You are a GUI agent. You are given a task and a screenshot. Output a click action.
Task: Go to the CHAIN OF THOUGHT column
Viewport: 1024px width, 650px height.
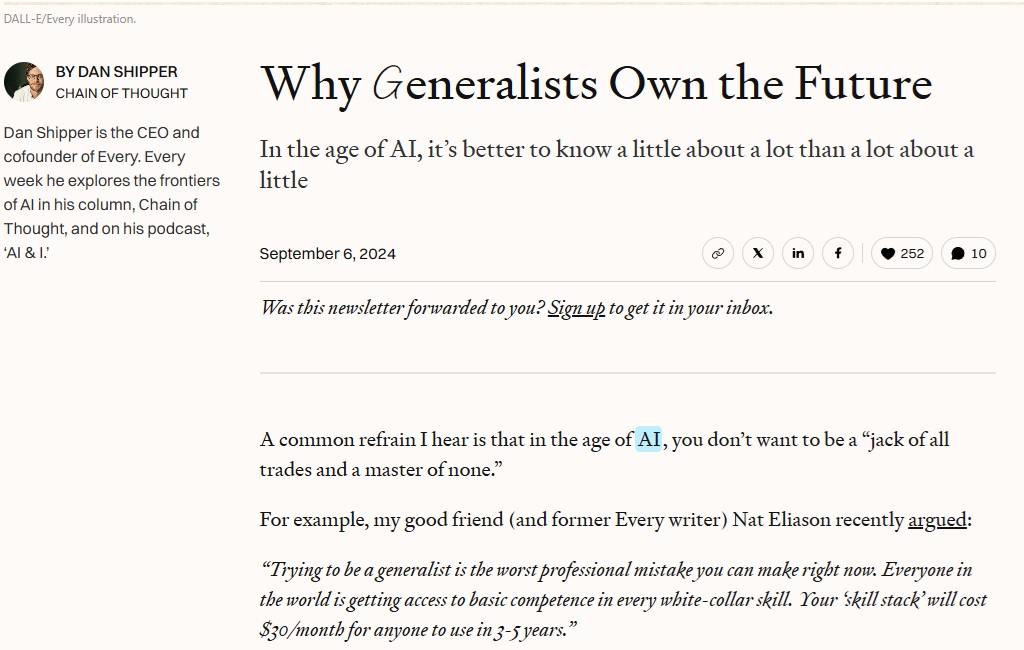point(121,93)
